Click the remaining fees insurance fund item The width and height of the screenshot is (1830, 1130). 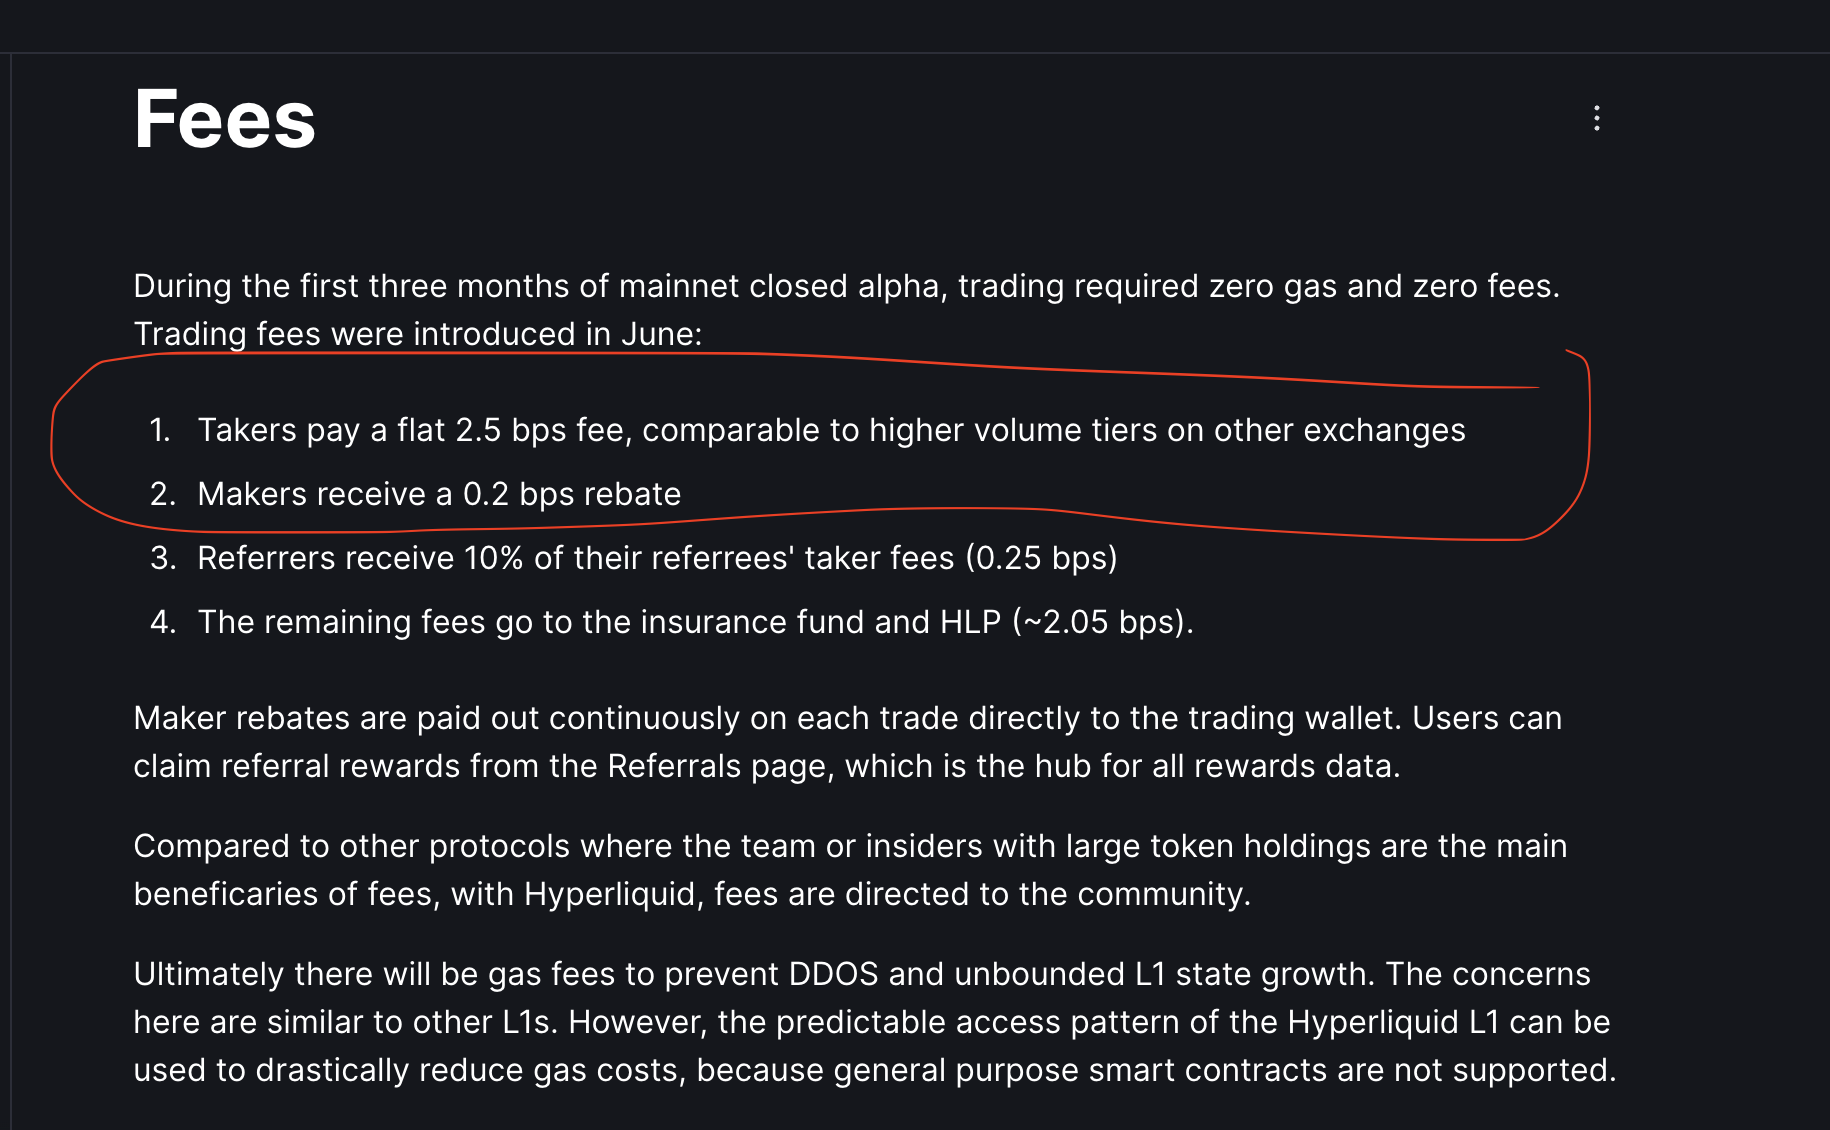[x=694, y=622]
